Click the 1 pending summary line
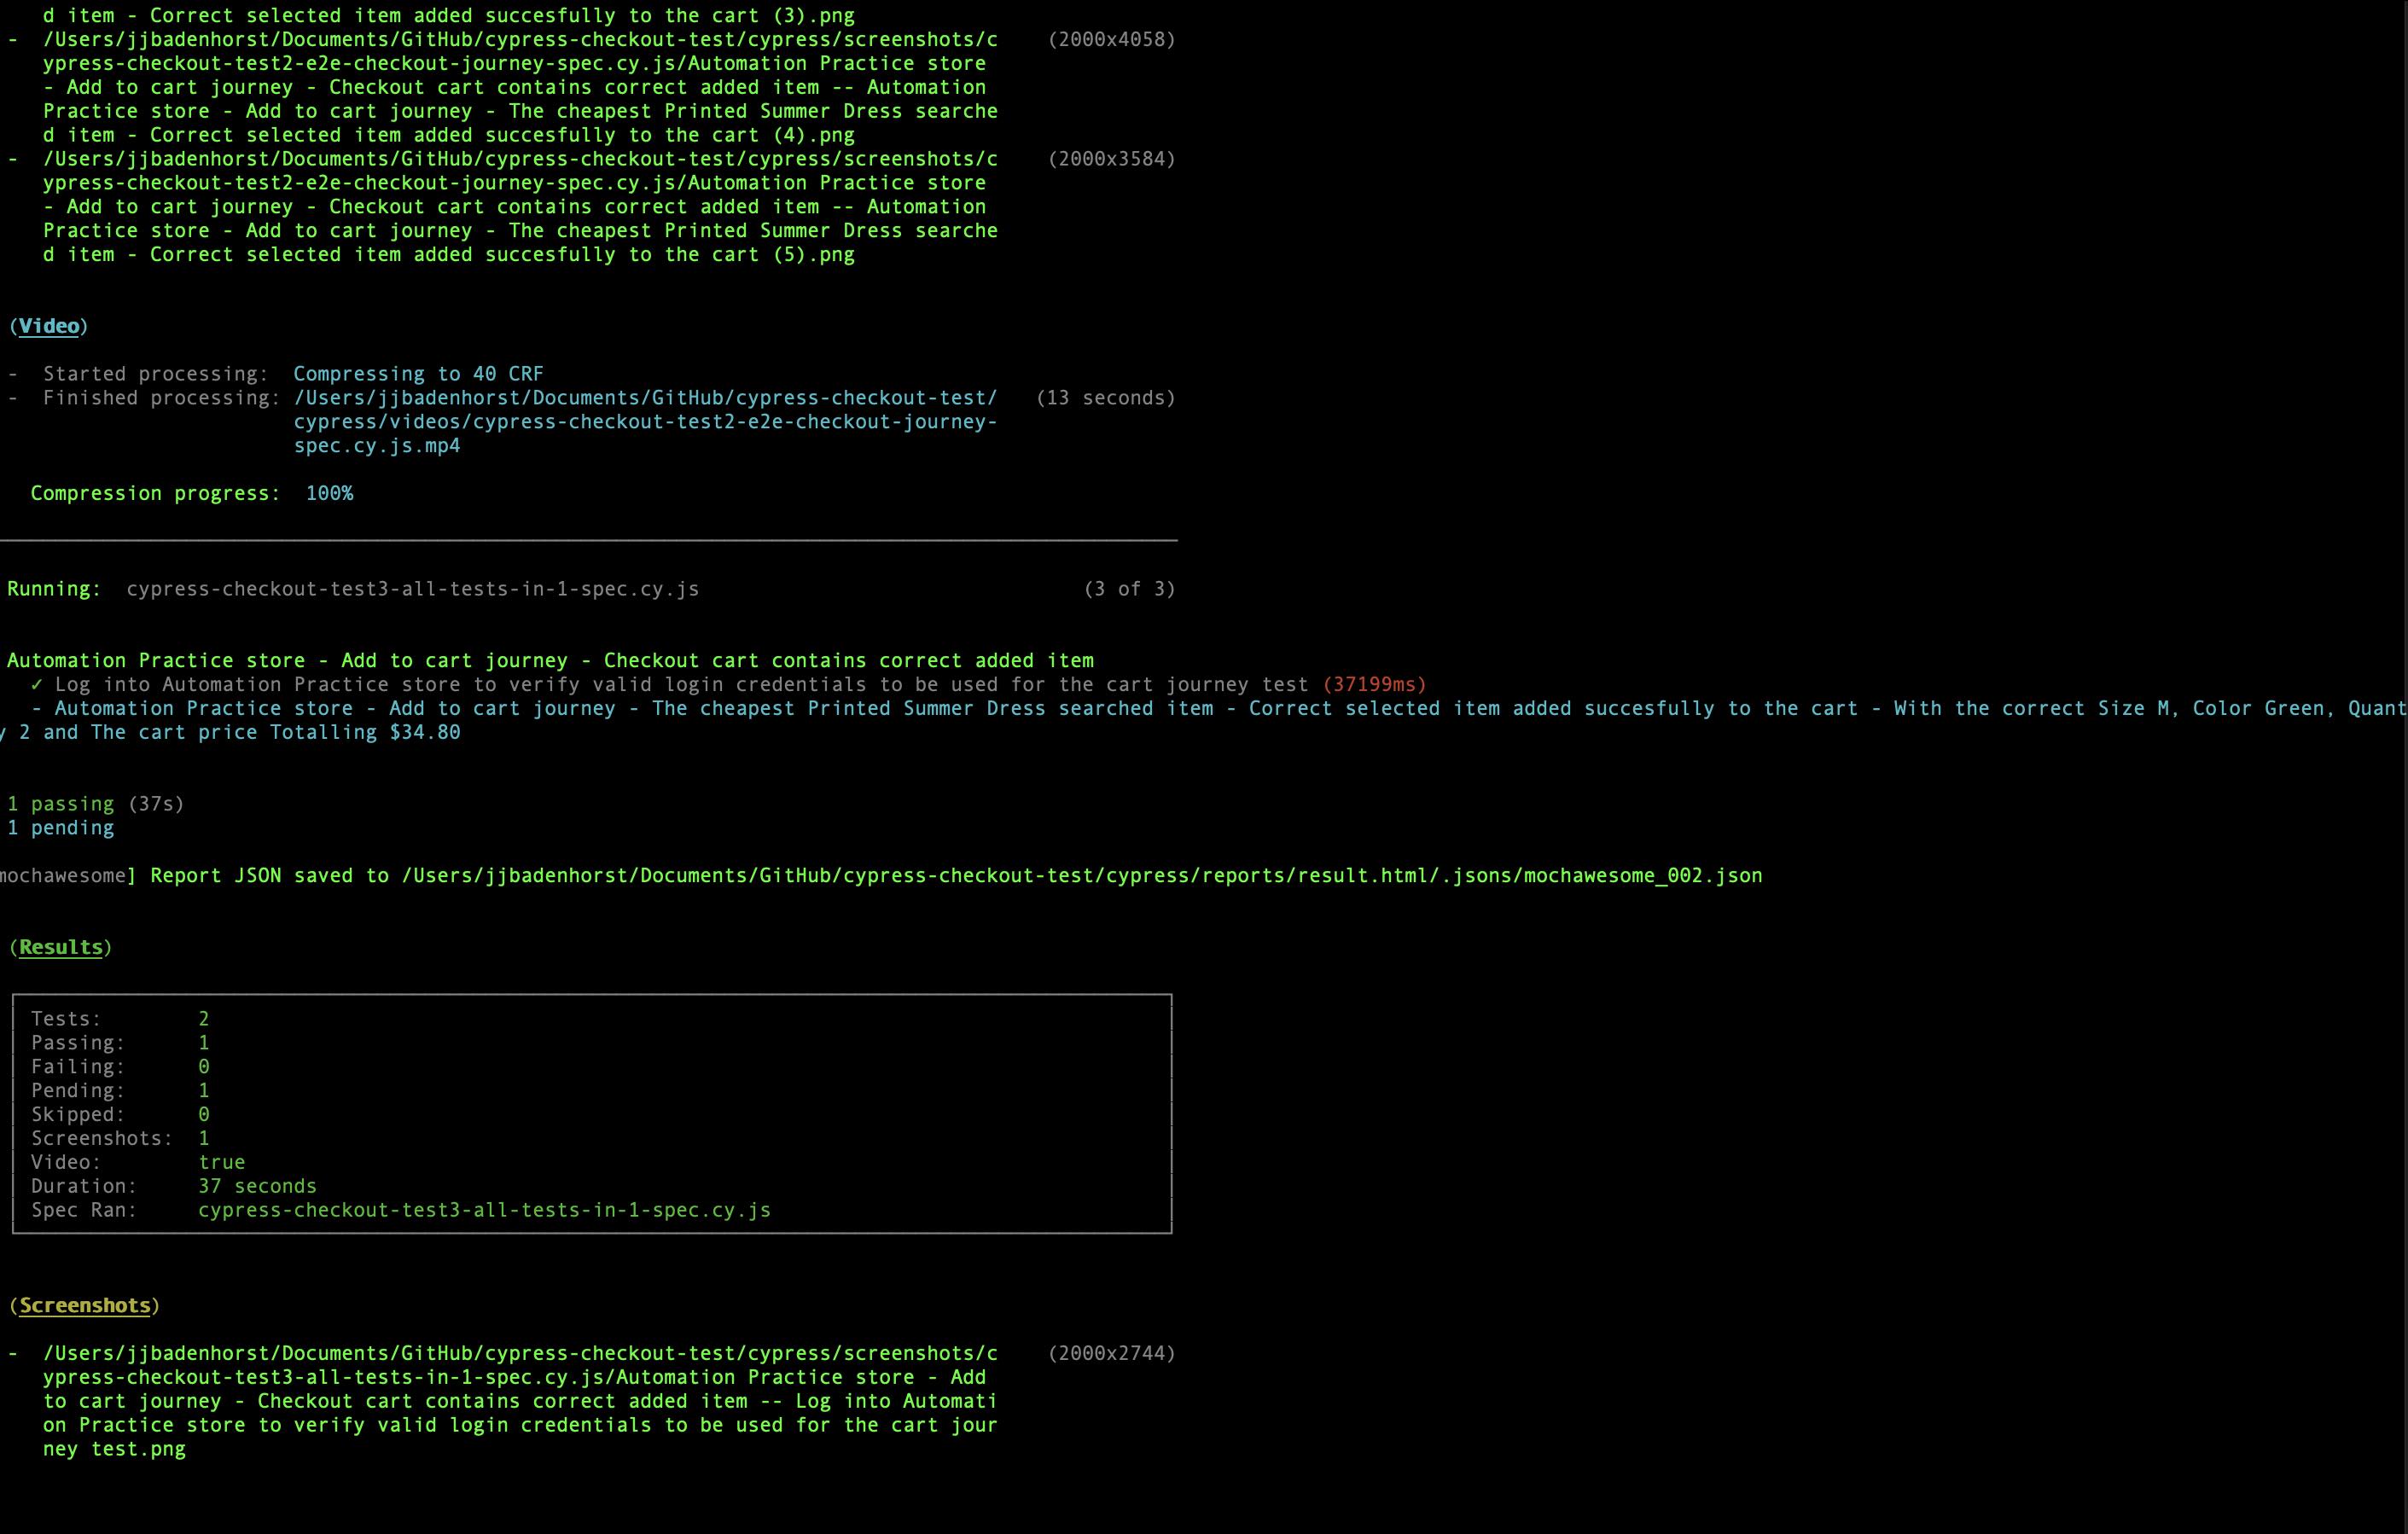The width and height of the screenshot is (2408, 1534). [x=60, y=828]
